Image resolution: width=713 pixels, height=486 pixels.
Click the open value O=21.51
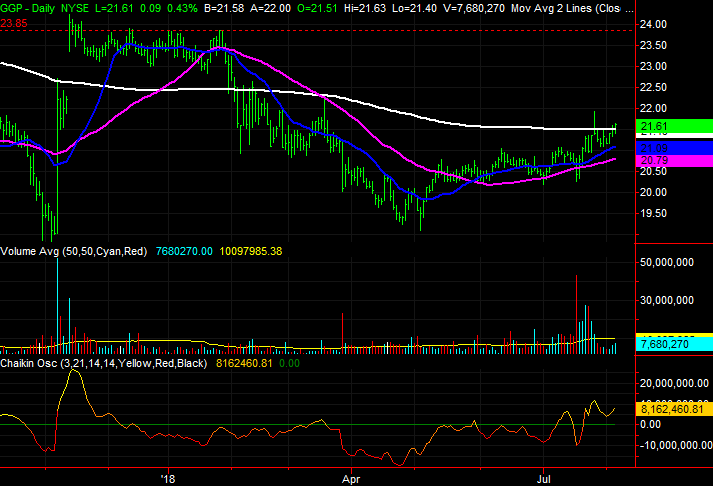(x=317, y=8)
